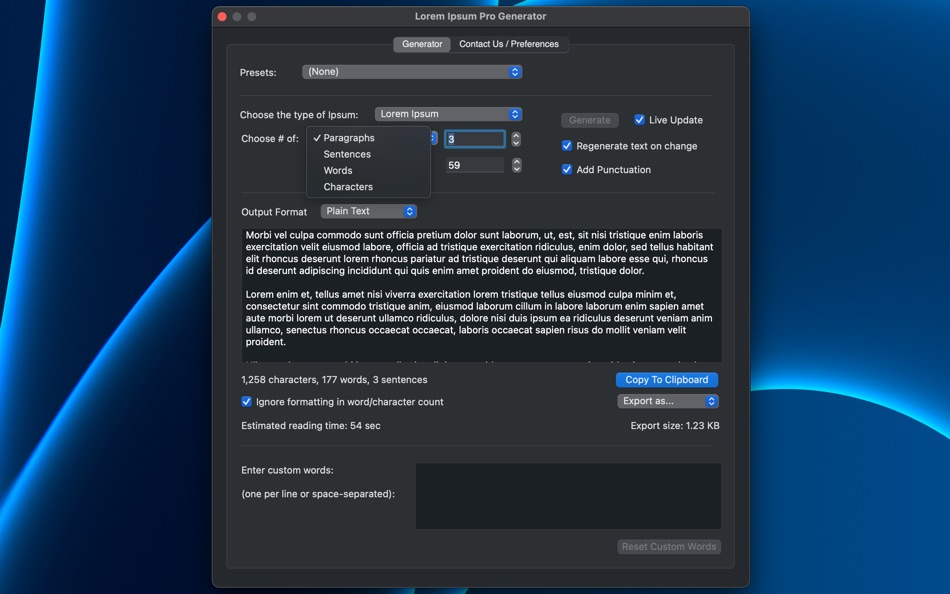This screenshot has height=594, width=950.
Task: Open the Export as... dropdown
Action: [668, 400]
